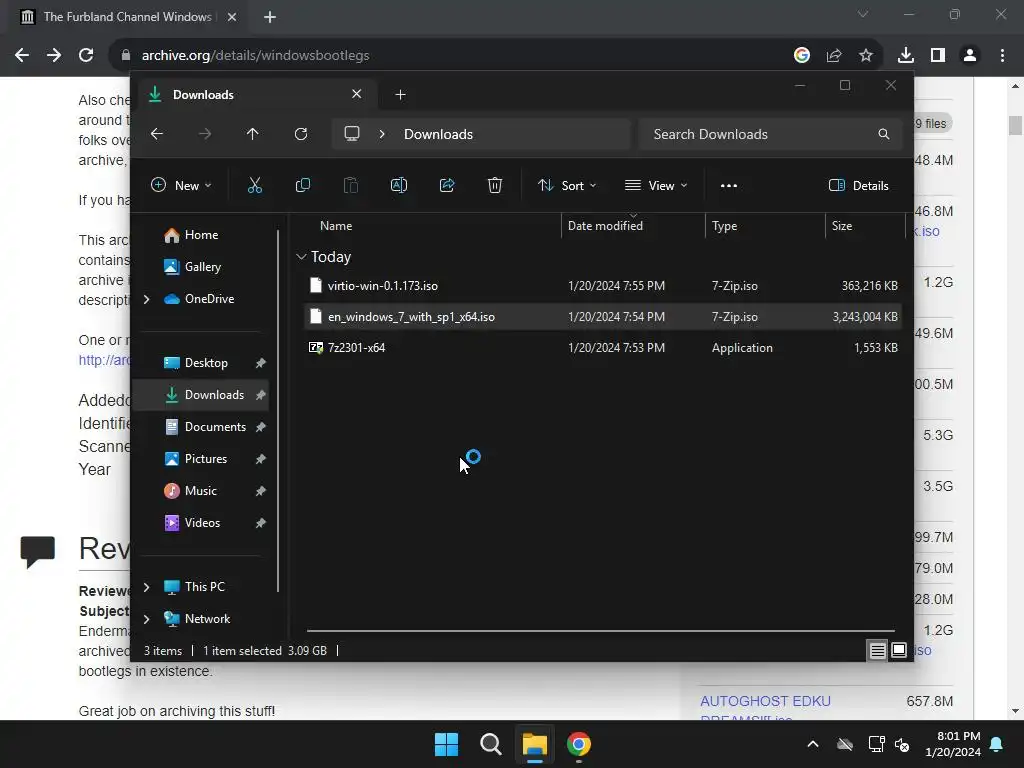Open taskbar Search
Viewport: 1024px width, 768px height.
coord(490,744)
